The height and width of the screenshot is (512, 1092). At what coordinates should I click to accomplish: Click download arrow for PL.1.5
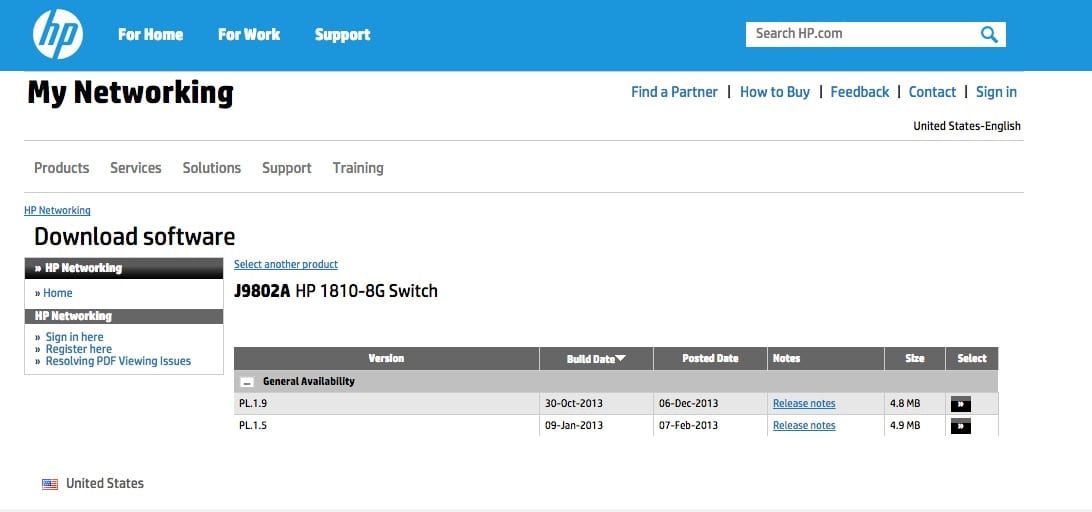[960, 426]
